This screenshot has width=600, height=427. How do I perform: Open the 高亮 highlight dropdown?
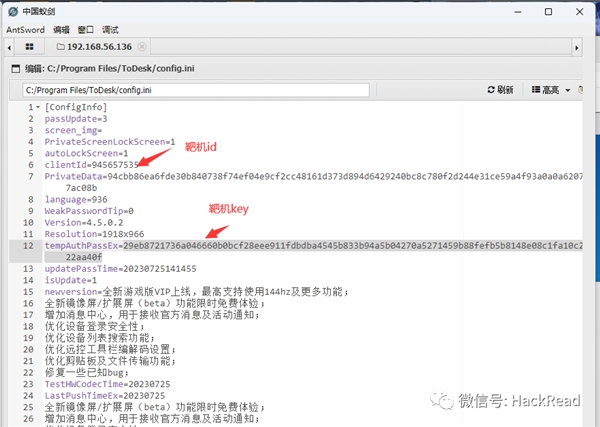click(551, 90)
